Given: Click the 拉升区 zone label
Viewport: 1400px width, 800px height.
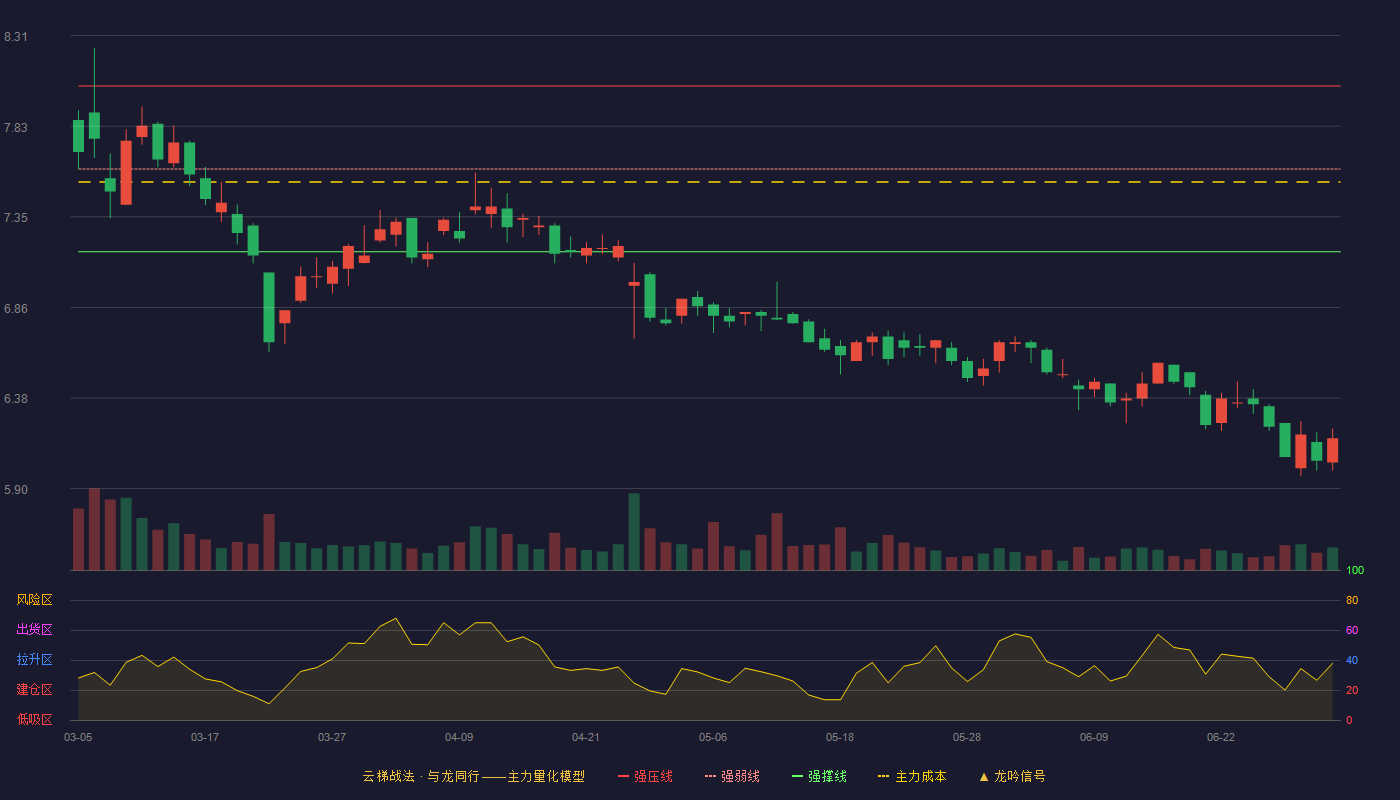Looking at the screenshot, I should pos(34,660).
